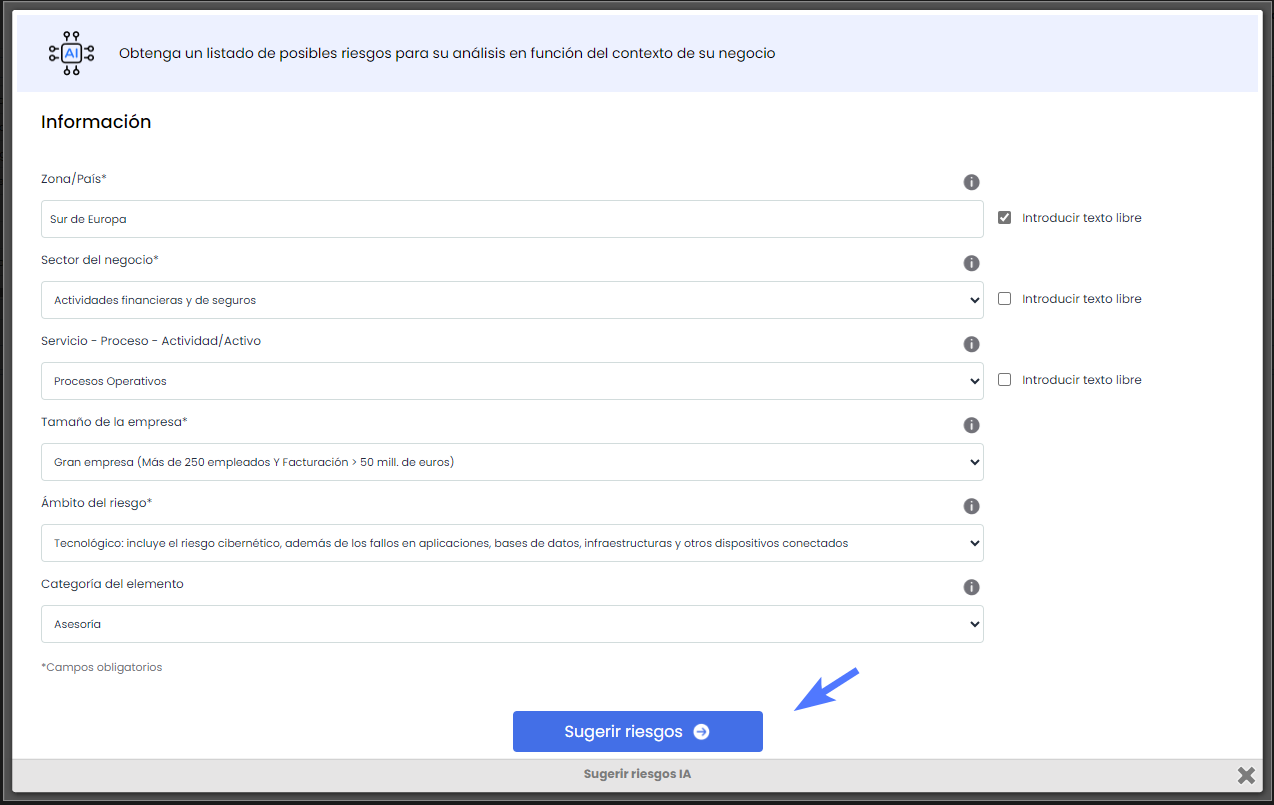
Task: Click the banner description text about riesgos
Action: [x=447, y=54]
